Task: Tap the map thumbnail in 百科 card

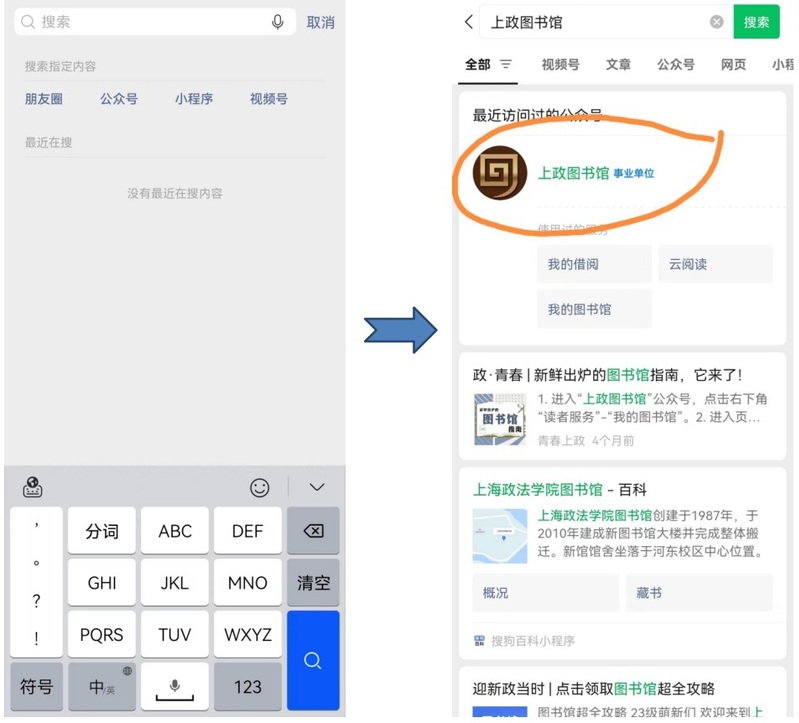Action: coord(500,536)
